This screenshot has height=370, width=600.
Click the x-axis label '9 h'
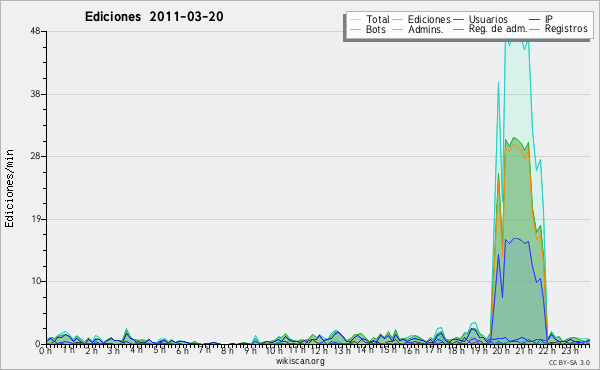coord(250,350)
